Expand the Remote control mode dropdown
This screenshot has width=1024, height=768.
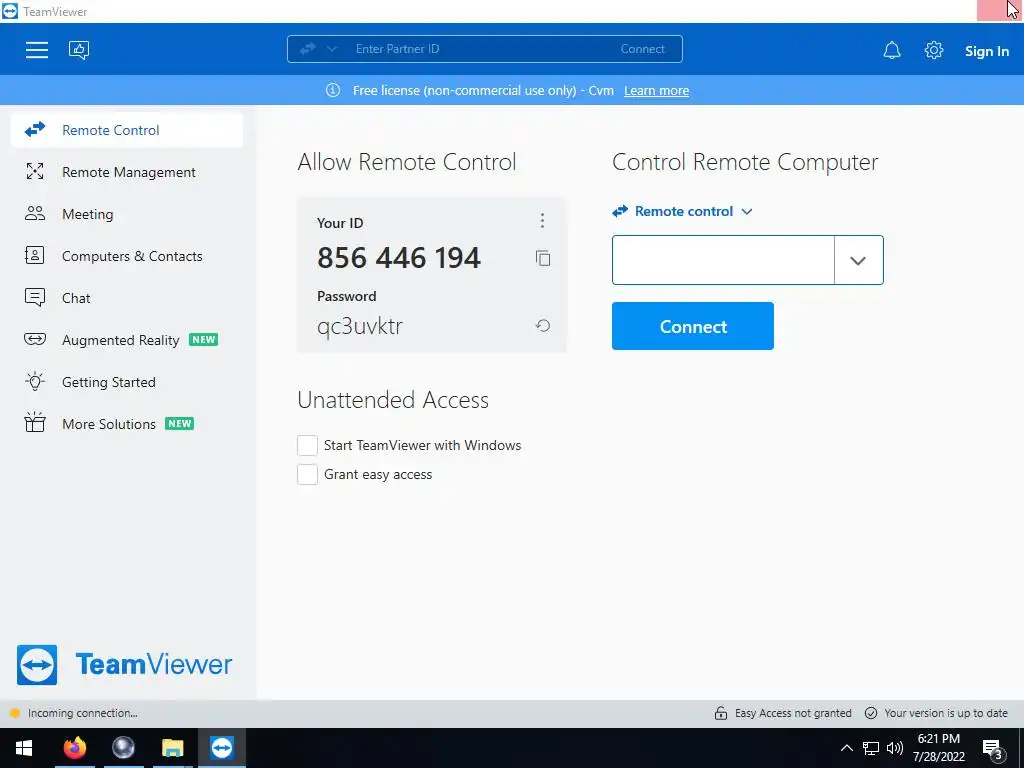pyautogui.click(x=682, y=212)
